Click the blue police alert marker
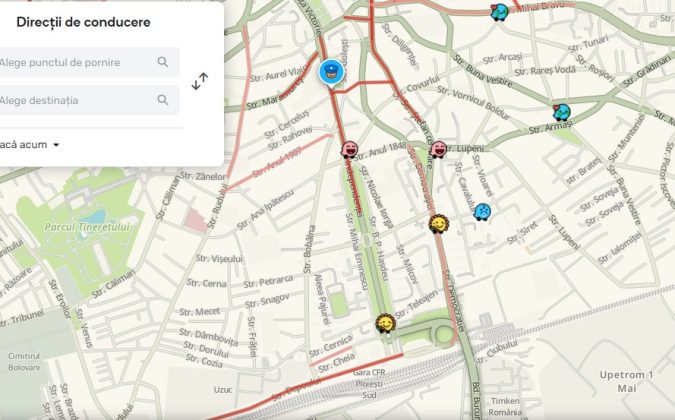The width and height of the screenshot is (675, 420). 331,72
